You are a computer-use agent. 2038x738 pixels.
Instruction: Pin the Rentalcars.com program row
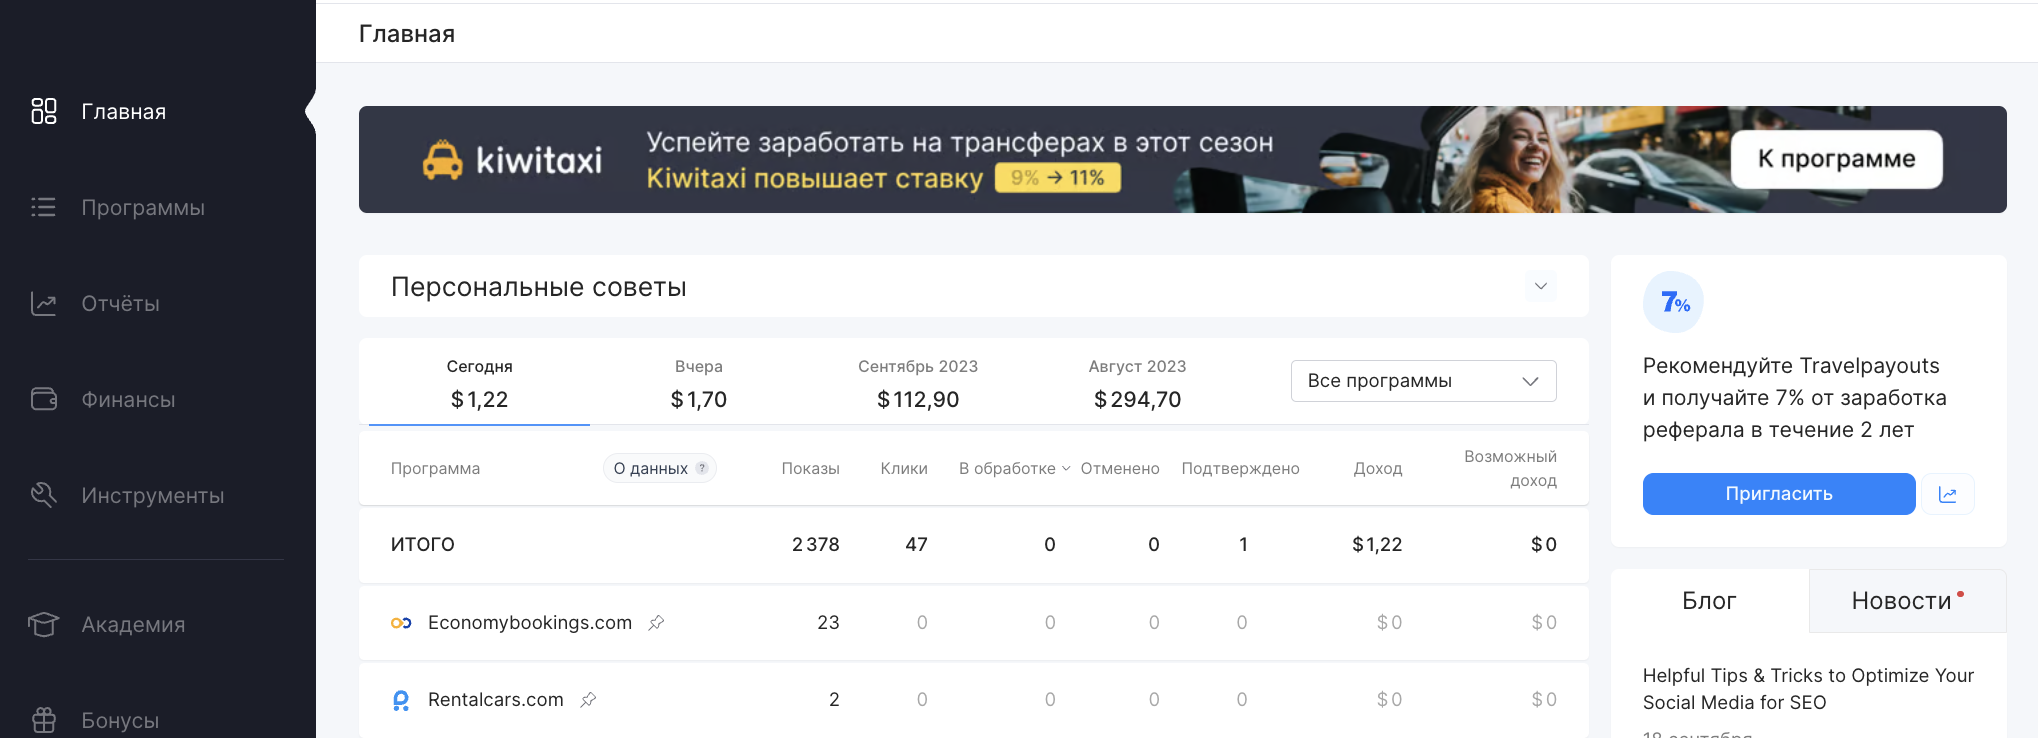(588, 700)
